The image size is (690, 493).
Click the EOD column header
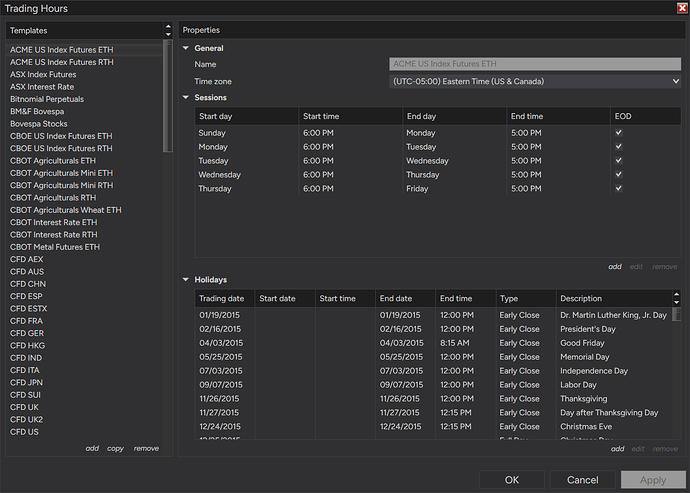coord(646,116)
